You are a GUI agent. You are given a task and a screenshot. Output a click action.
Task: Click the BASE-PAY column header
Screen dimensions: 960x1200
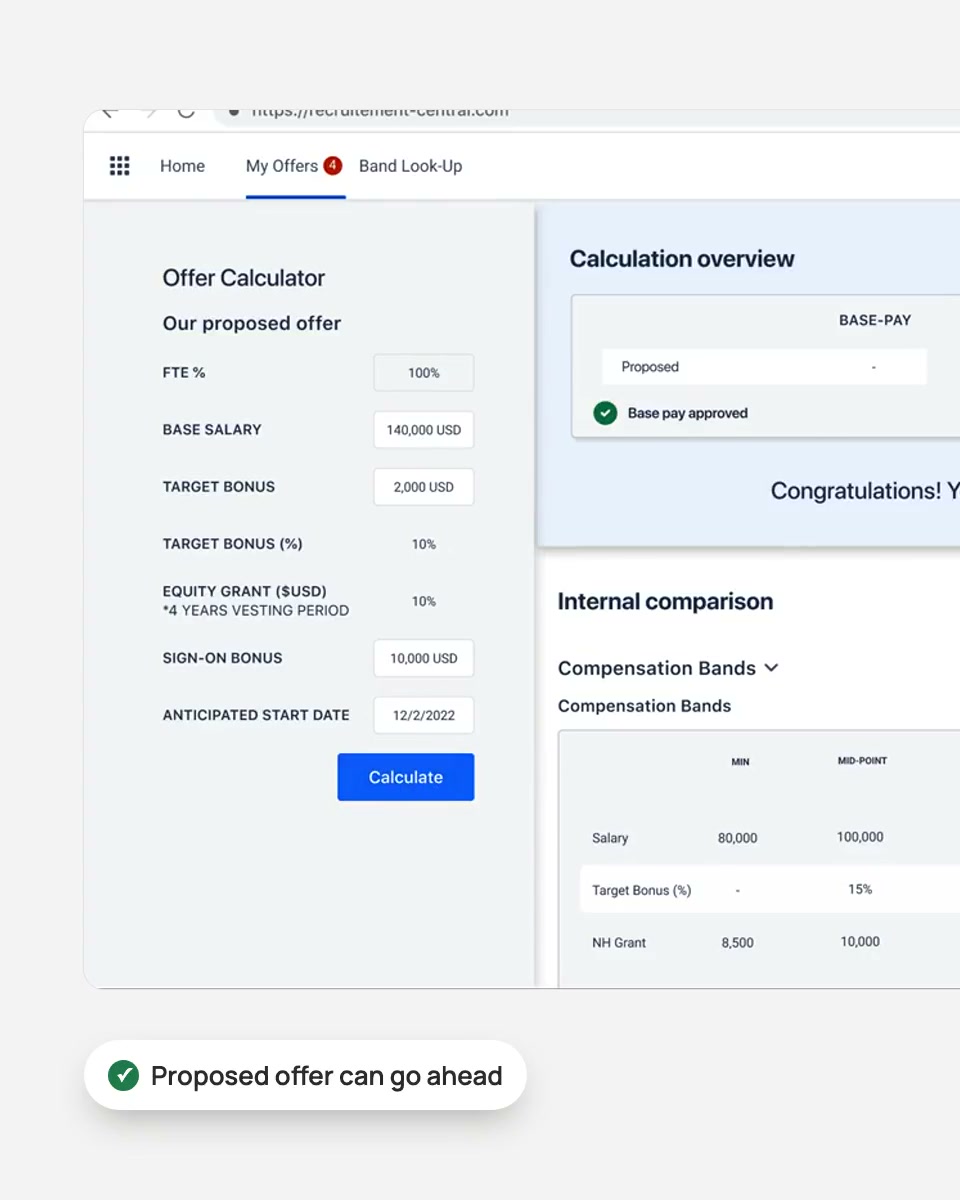[875, 321]
